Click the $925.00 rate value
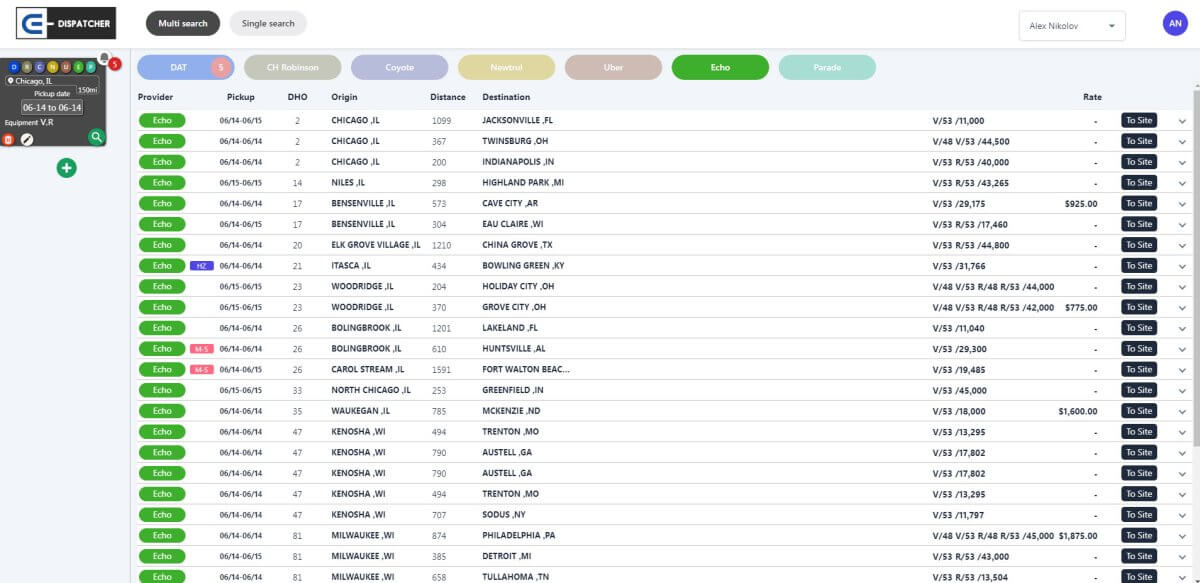Viewport: 1200px width, 583px height. (x=1081, y=204)
